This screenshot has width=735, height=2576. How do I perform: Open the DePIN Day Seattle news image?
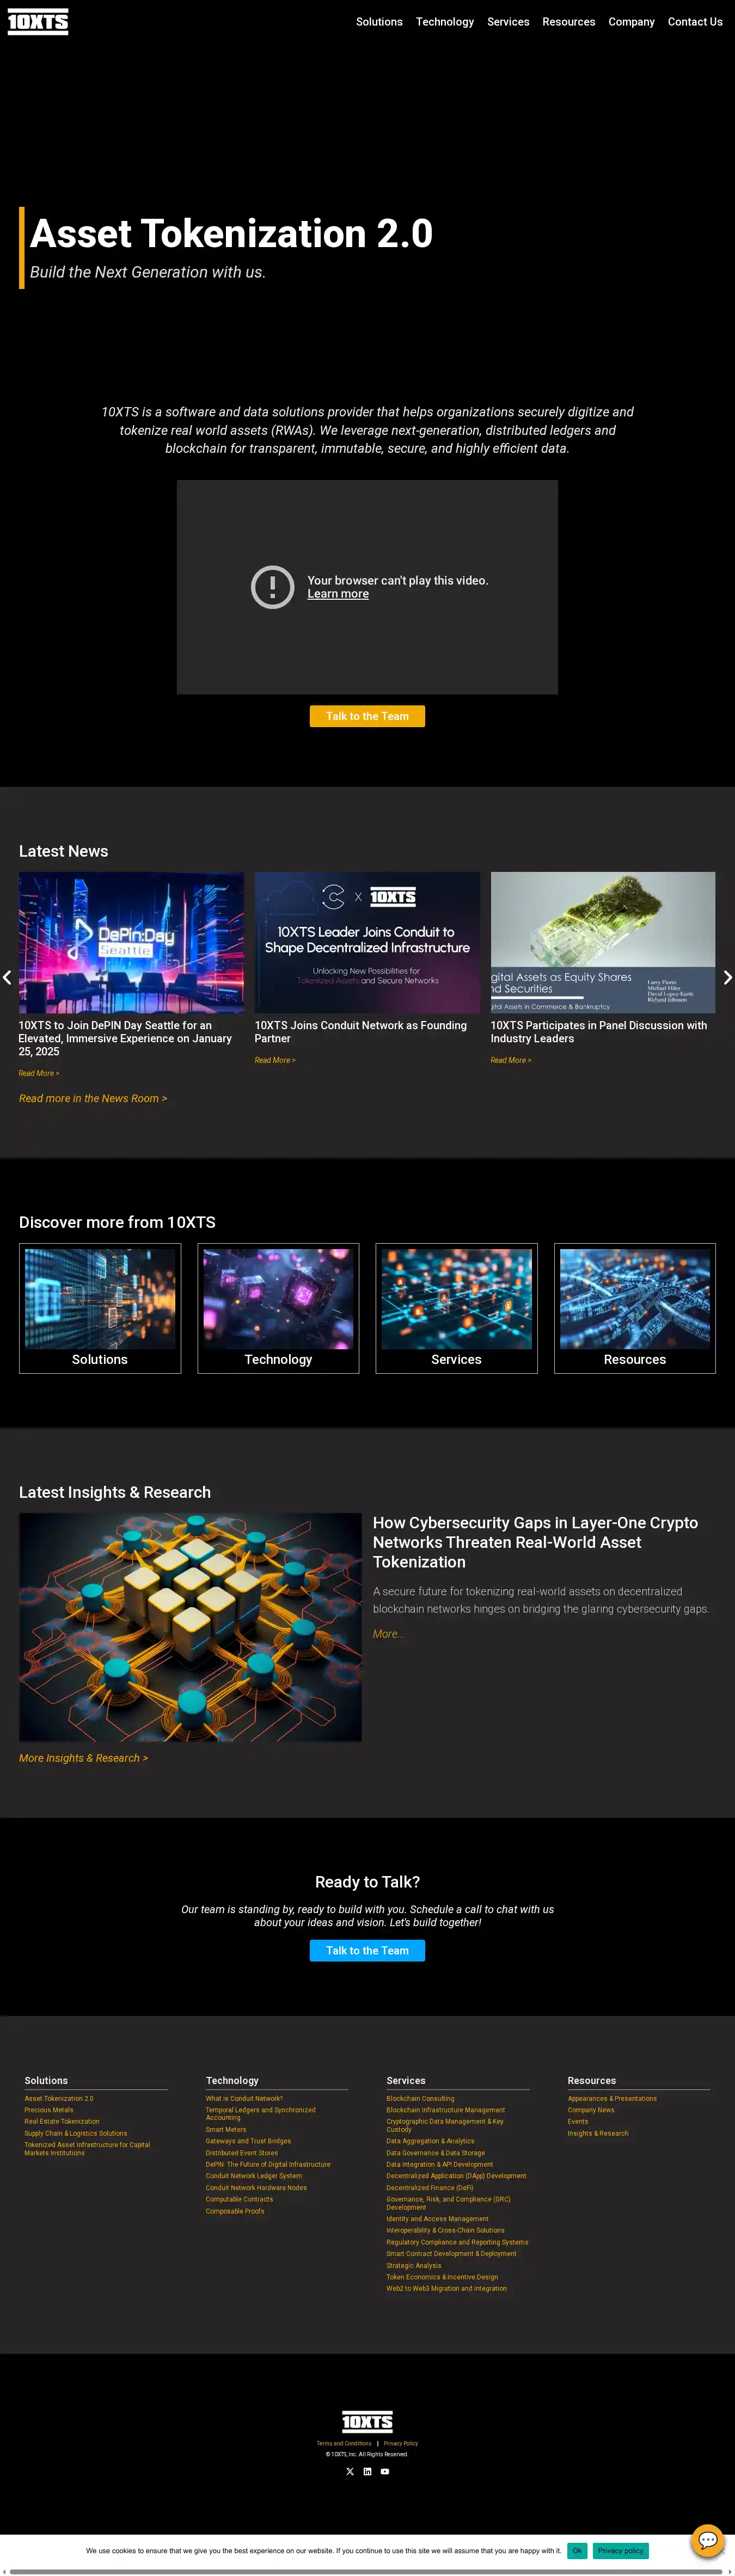(x=131, y=942)
